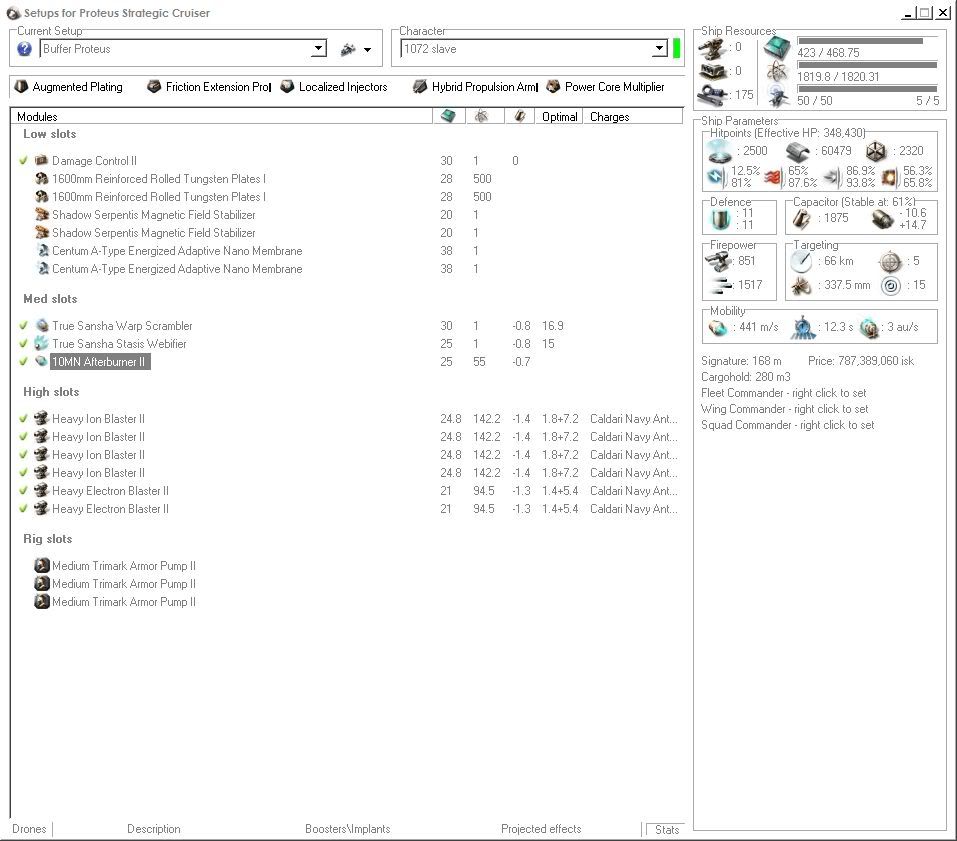
Task: Open the Boosters\Implants tab
Action: click(347, 829)
